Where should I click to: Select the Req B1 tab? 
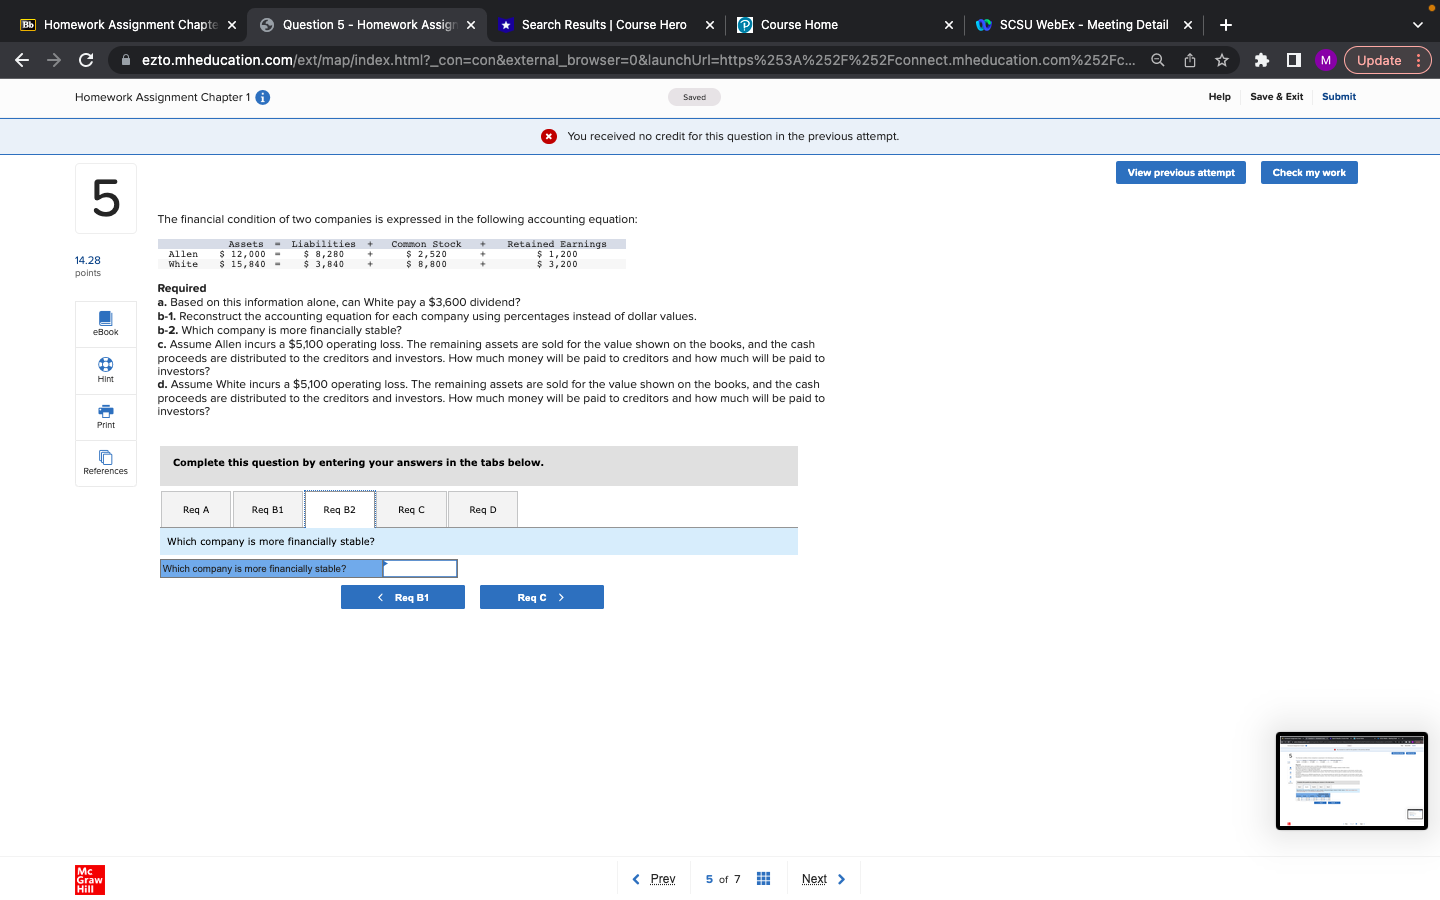click(x=268, y=510)
